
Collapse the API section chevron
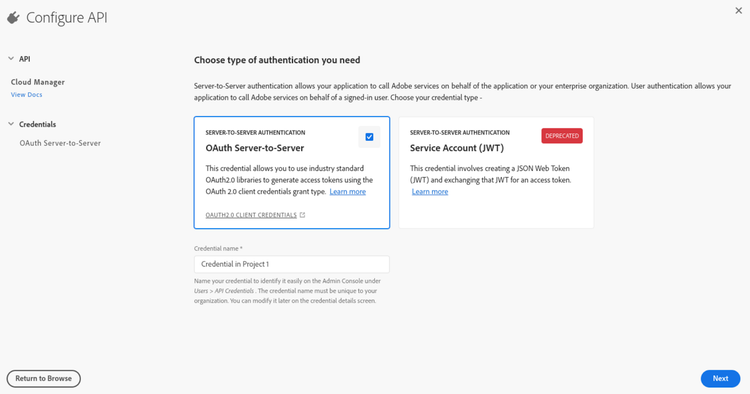(x=11, y=59)
